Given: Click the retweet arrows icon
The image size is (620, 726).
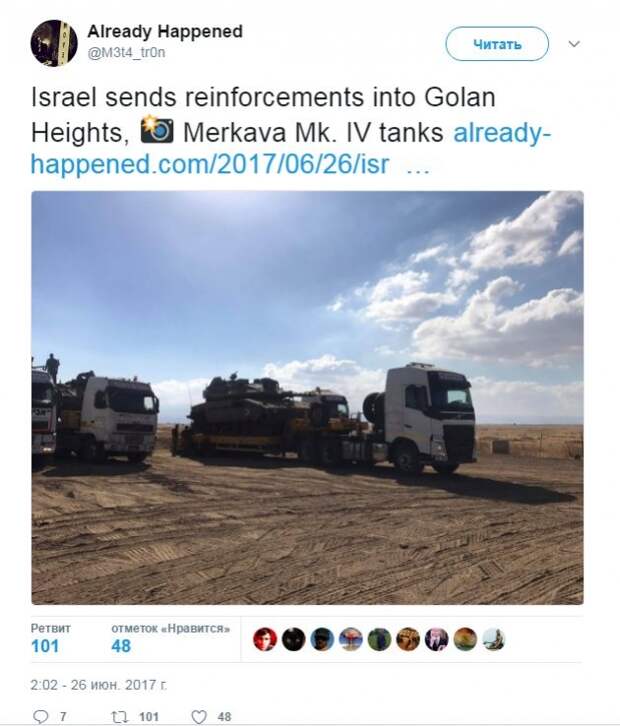Looking at the screenshot, I should click(x=119, y=717).
